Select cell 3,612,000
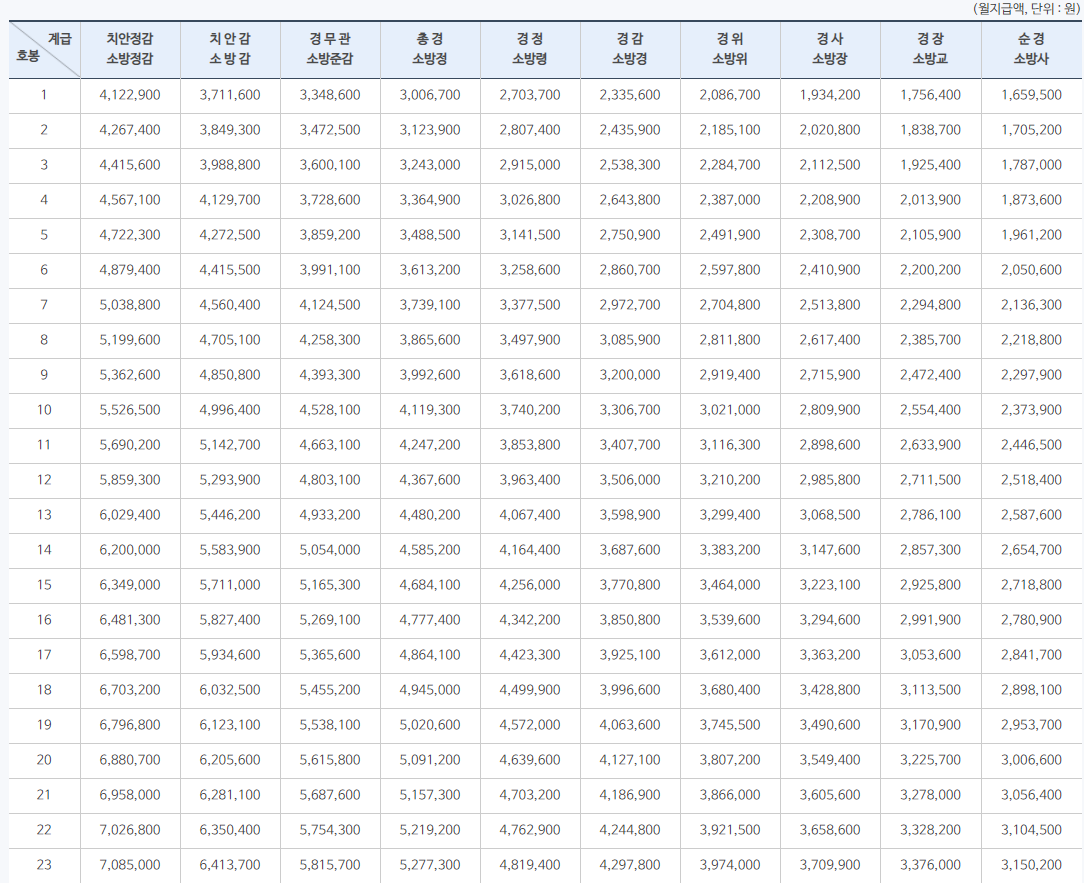Viewport: 1084px width, 883px height. pos(730,655)
